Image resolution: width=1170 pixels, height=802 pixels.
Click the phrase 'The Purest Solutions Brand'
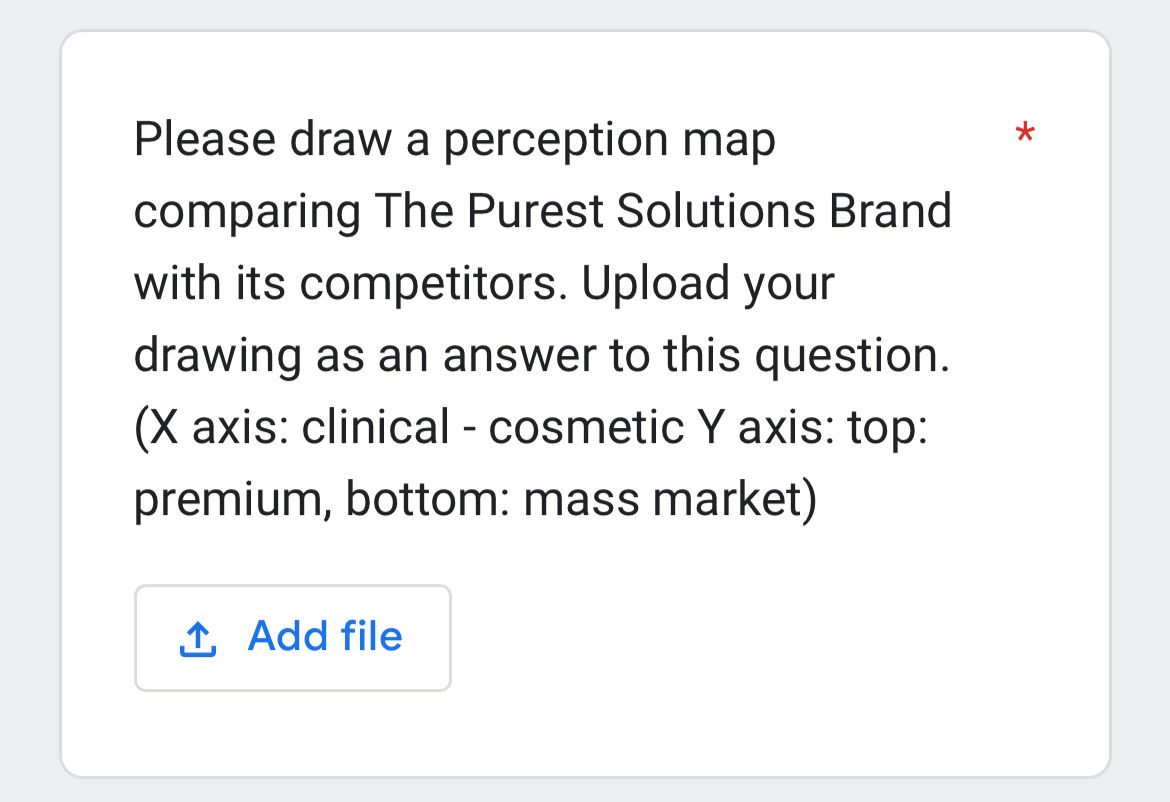(662, 211)
